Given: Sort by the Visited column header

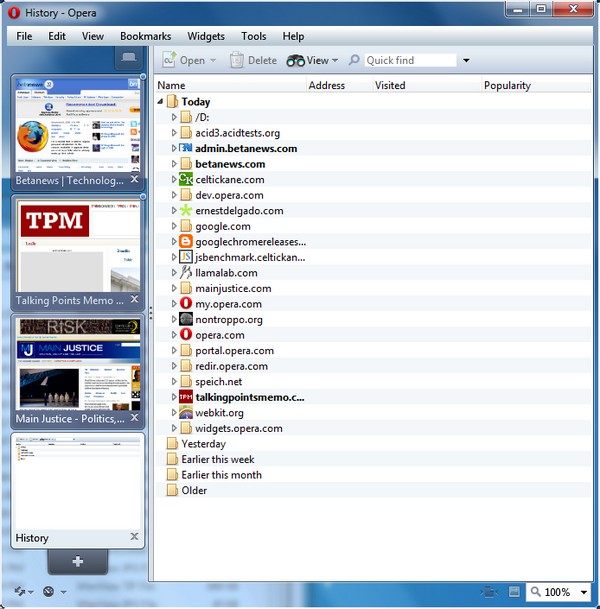Looking at the screenshot, I should [x=427, y=85].
